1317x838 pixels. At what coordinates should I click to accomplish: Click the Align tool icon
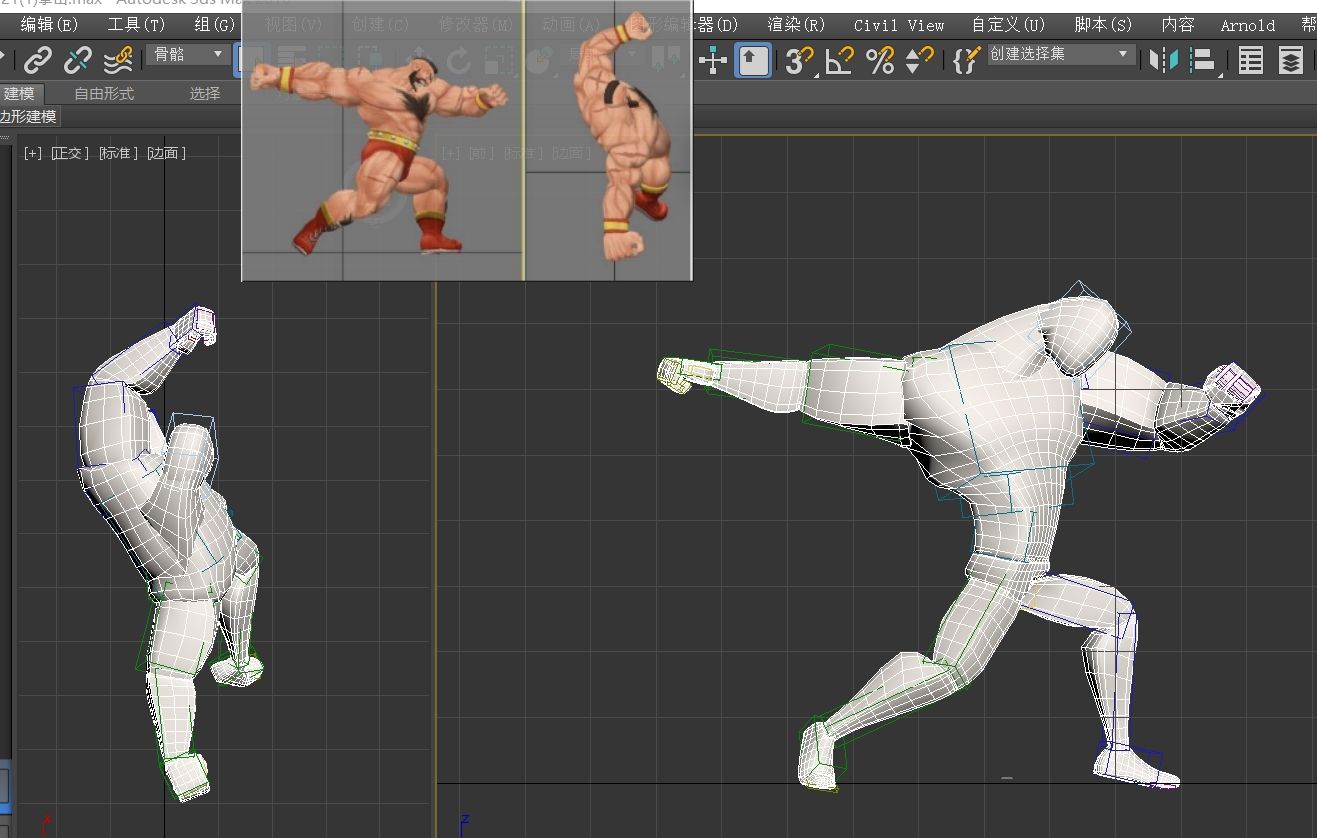point(1203,61)
